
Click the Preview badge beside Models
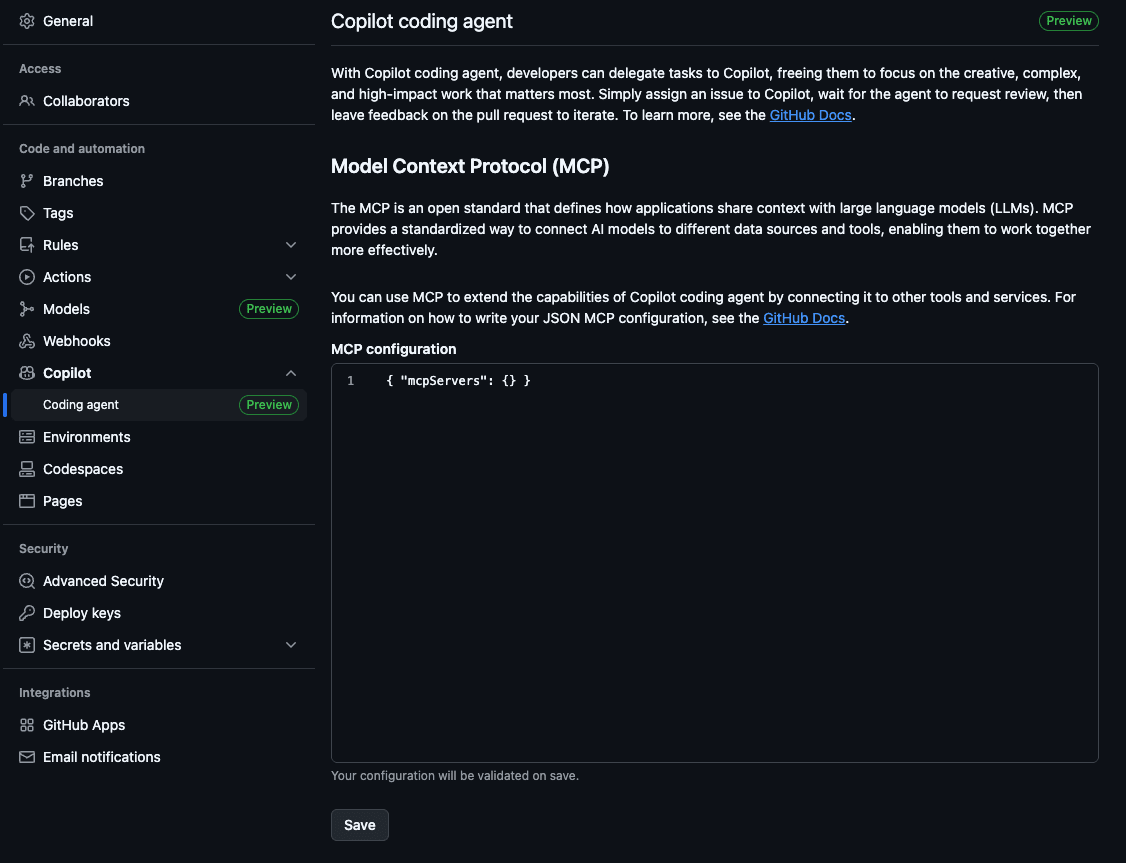click(x=269, y=309)
